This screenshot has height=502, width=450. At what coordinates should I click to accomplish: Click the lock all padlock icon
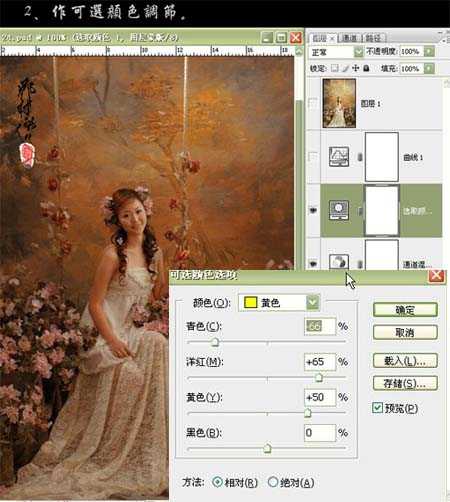tap(366, 68)
